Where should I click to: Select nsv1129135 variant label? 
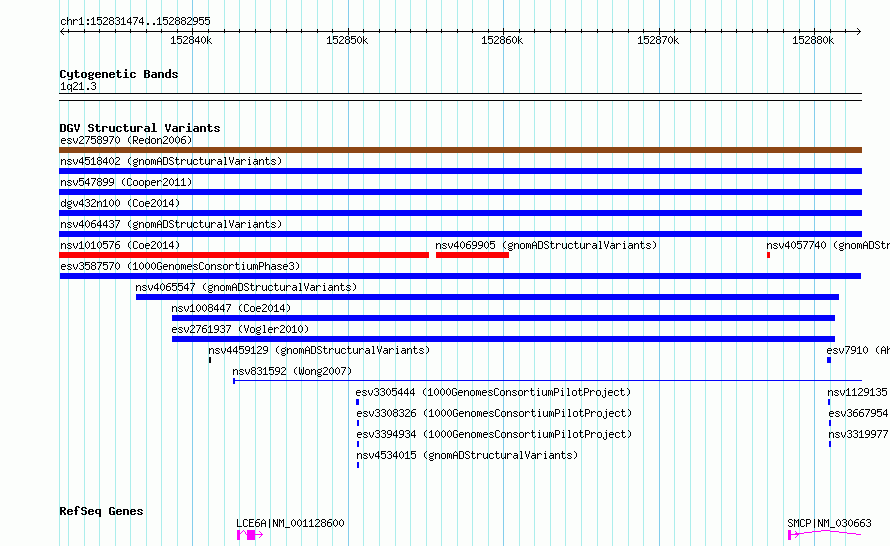(858, 392)
